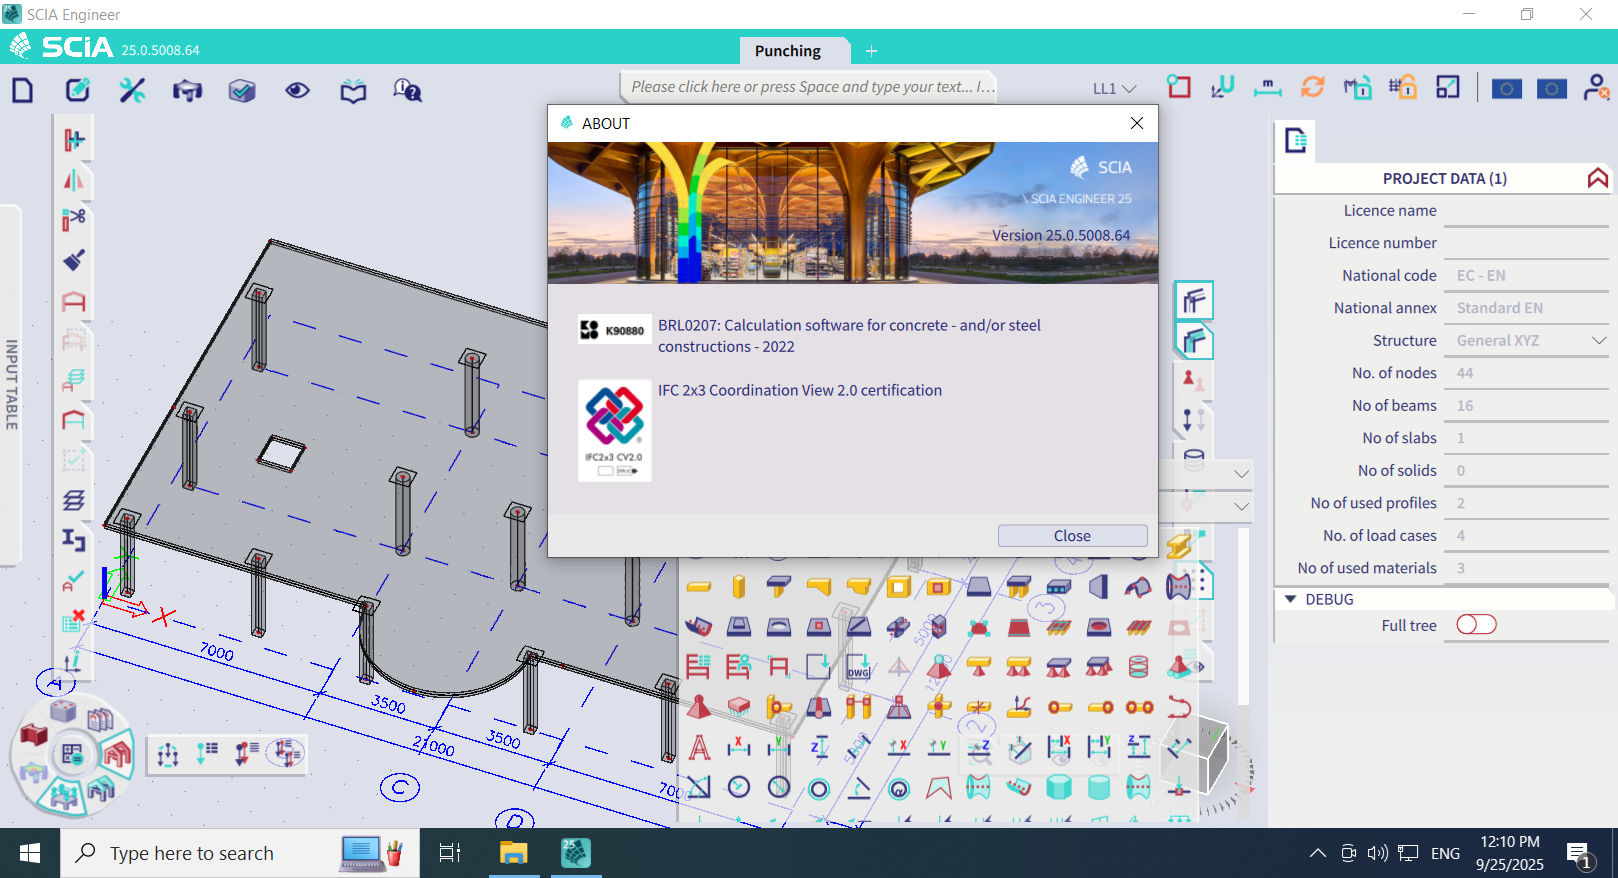Toggle the eye visibility icon in top toolbar
Screen dimensions: 1618x878
[297, 90]
